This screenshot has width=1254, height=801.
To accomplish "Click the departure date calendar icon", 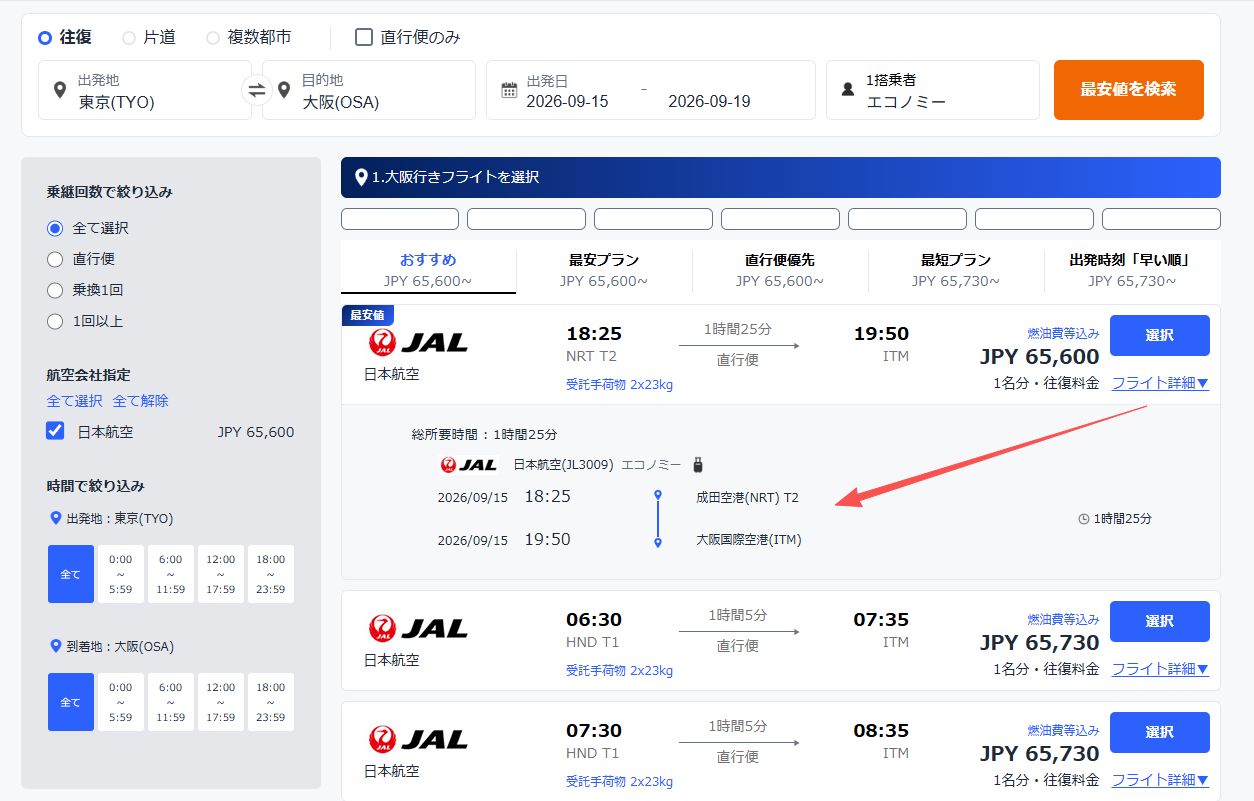I will pyautogui.click(x=509, y=90).
